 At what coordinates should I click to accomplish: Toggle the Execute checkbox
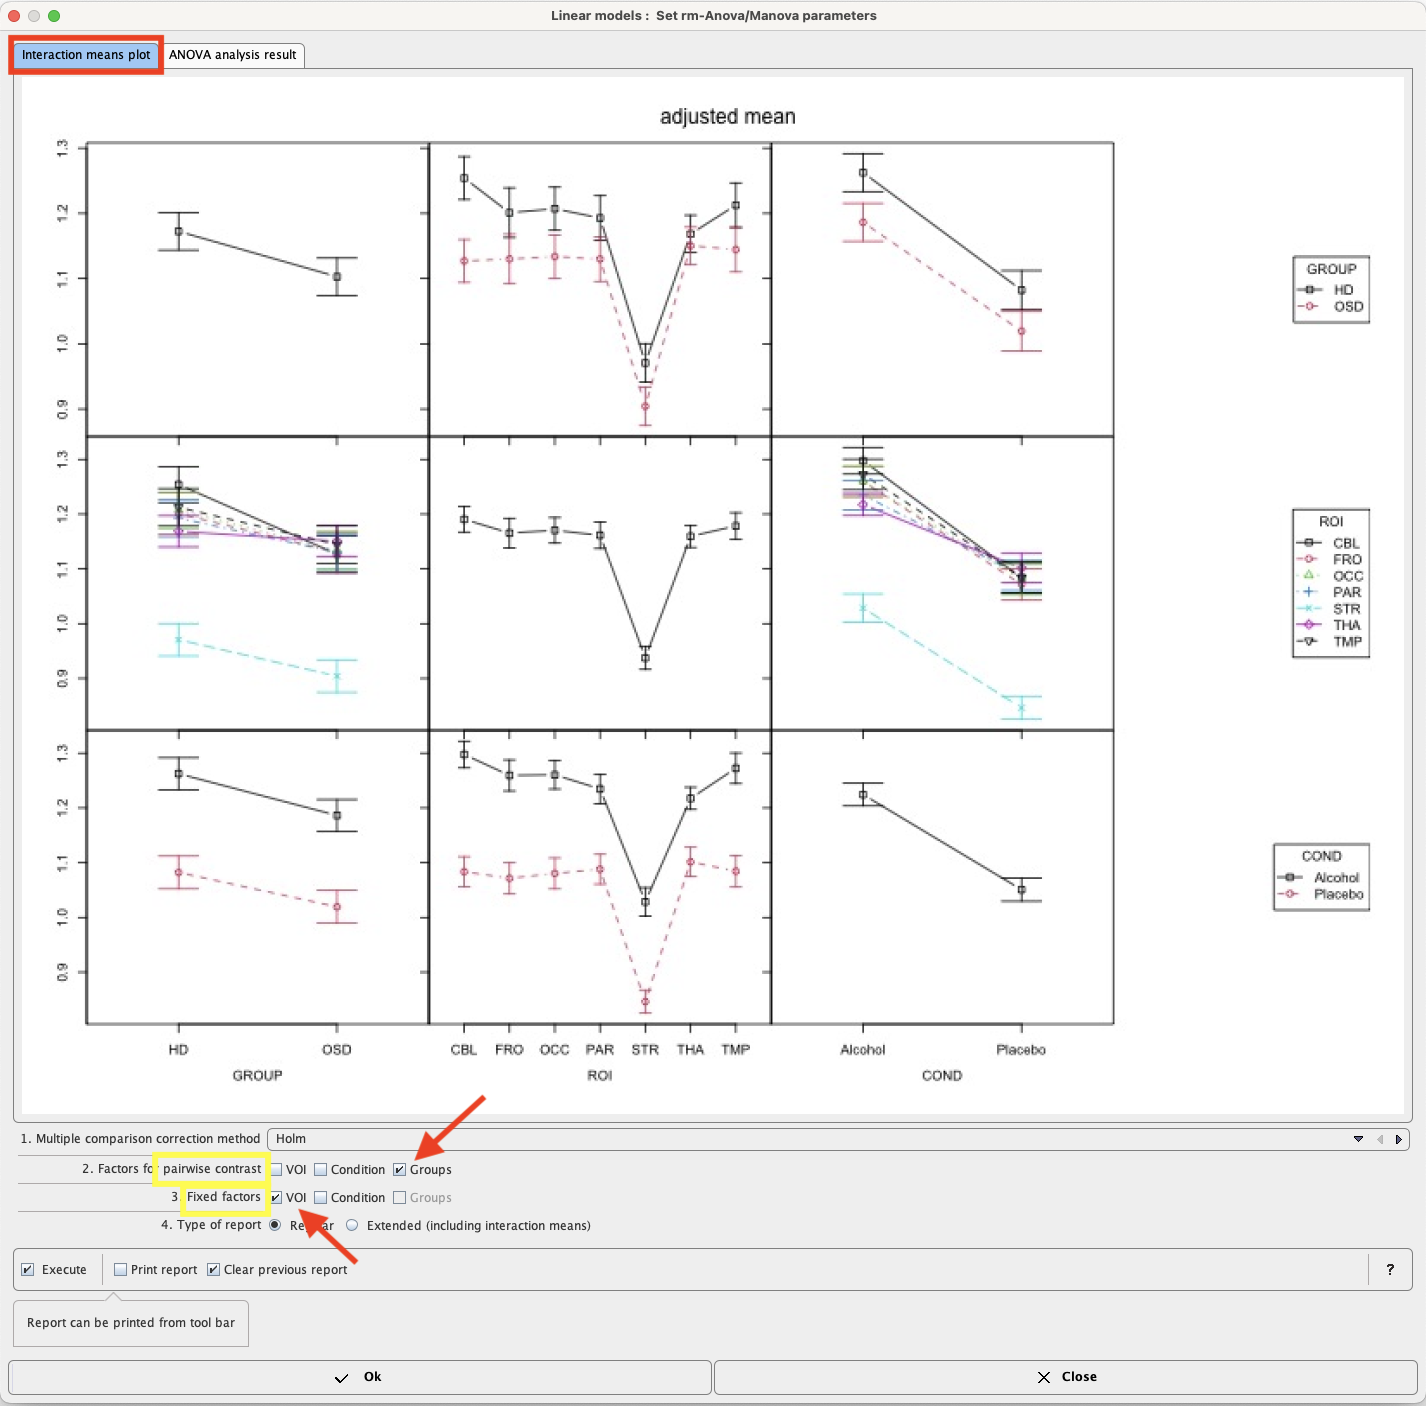28,1270
